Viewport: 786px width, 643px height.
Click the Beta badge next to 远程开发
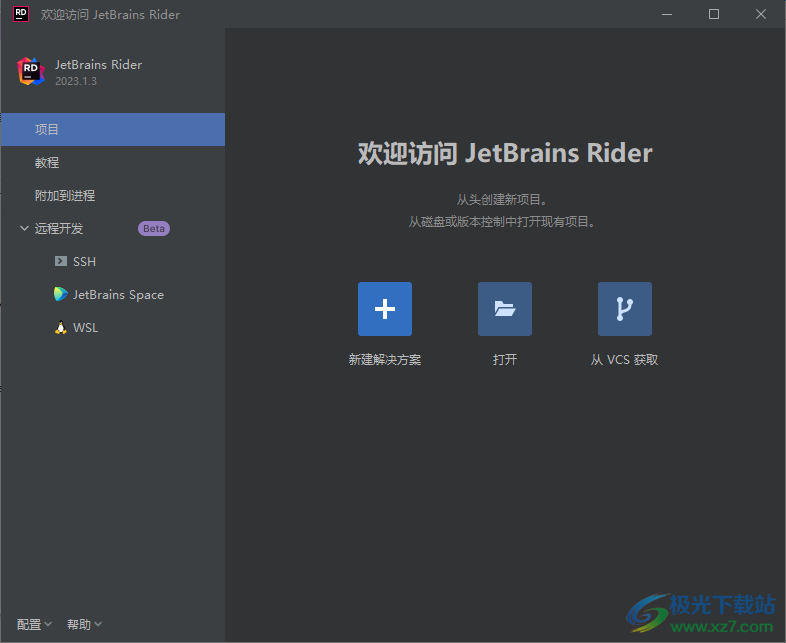point(154,229)
